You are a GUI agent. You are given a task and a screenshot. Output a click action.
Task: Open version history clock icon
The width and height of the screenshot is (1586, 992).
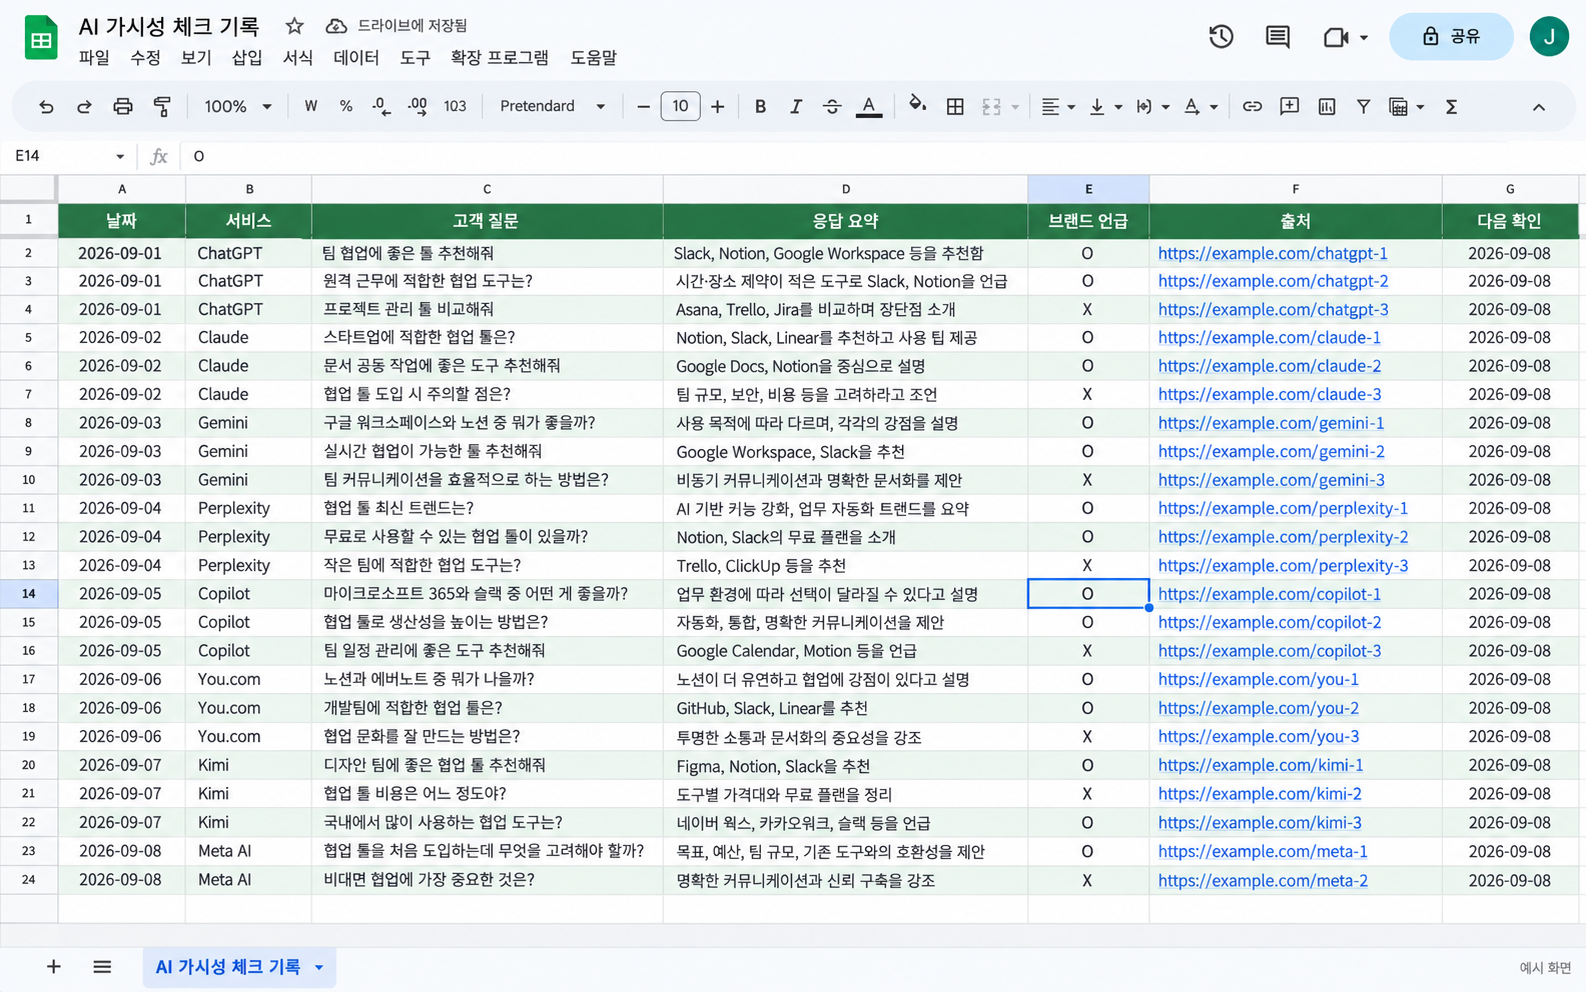pyautogui.click(x=1221, y=37)
